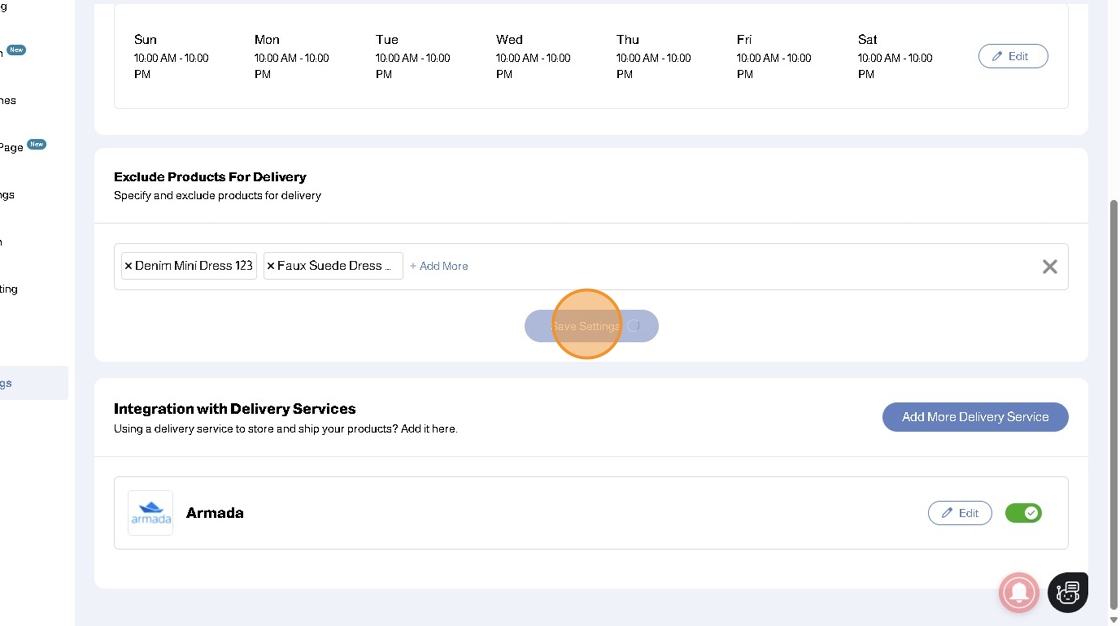Click the page's vertical scrollbar thumb
This screenshot has height=626, width=1120.
pos(1113,400)
